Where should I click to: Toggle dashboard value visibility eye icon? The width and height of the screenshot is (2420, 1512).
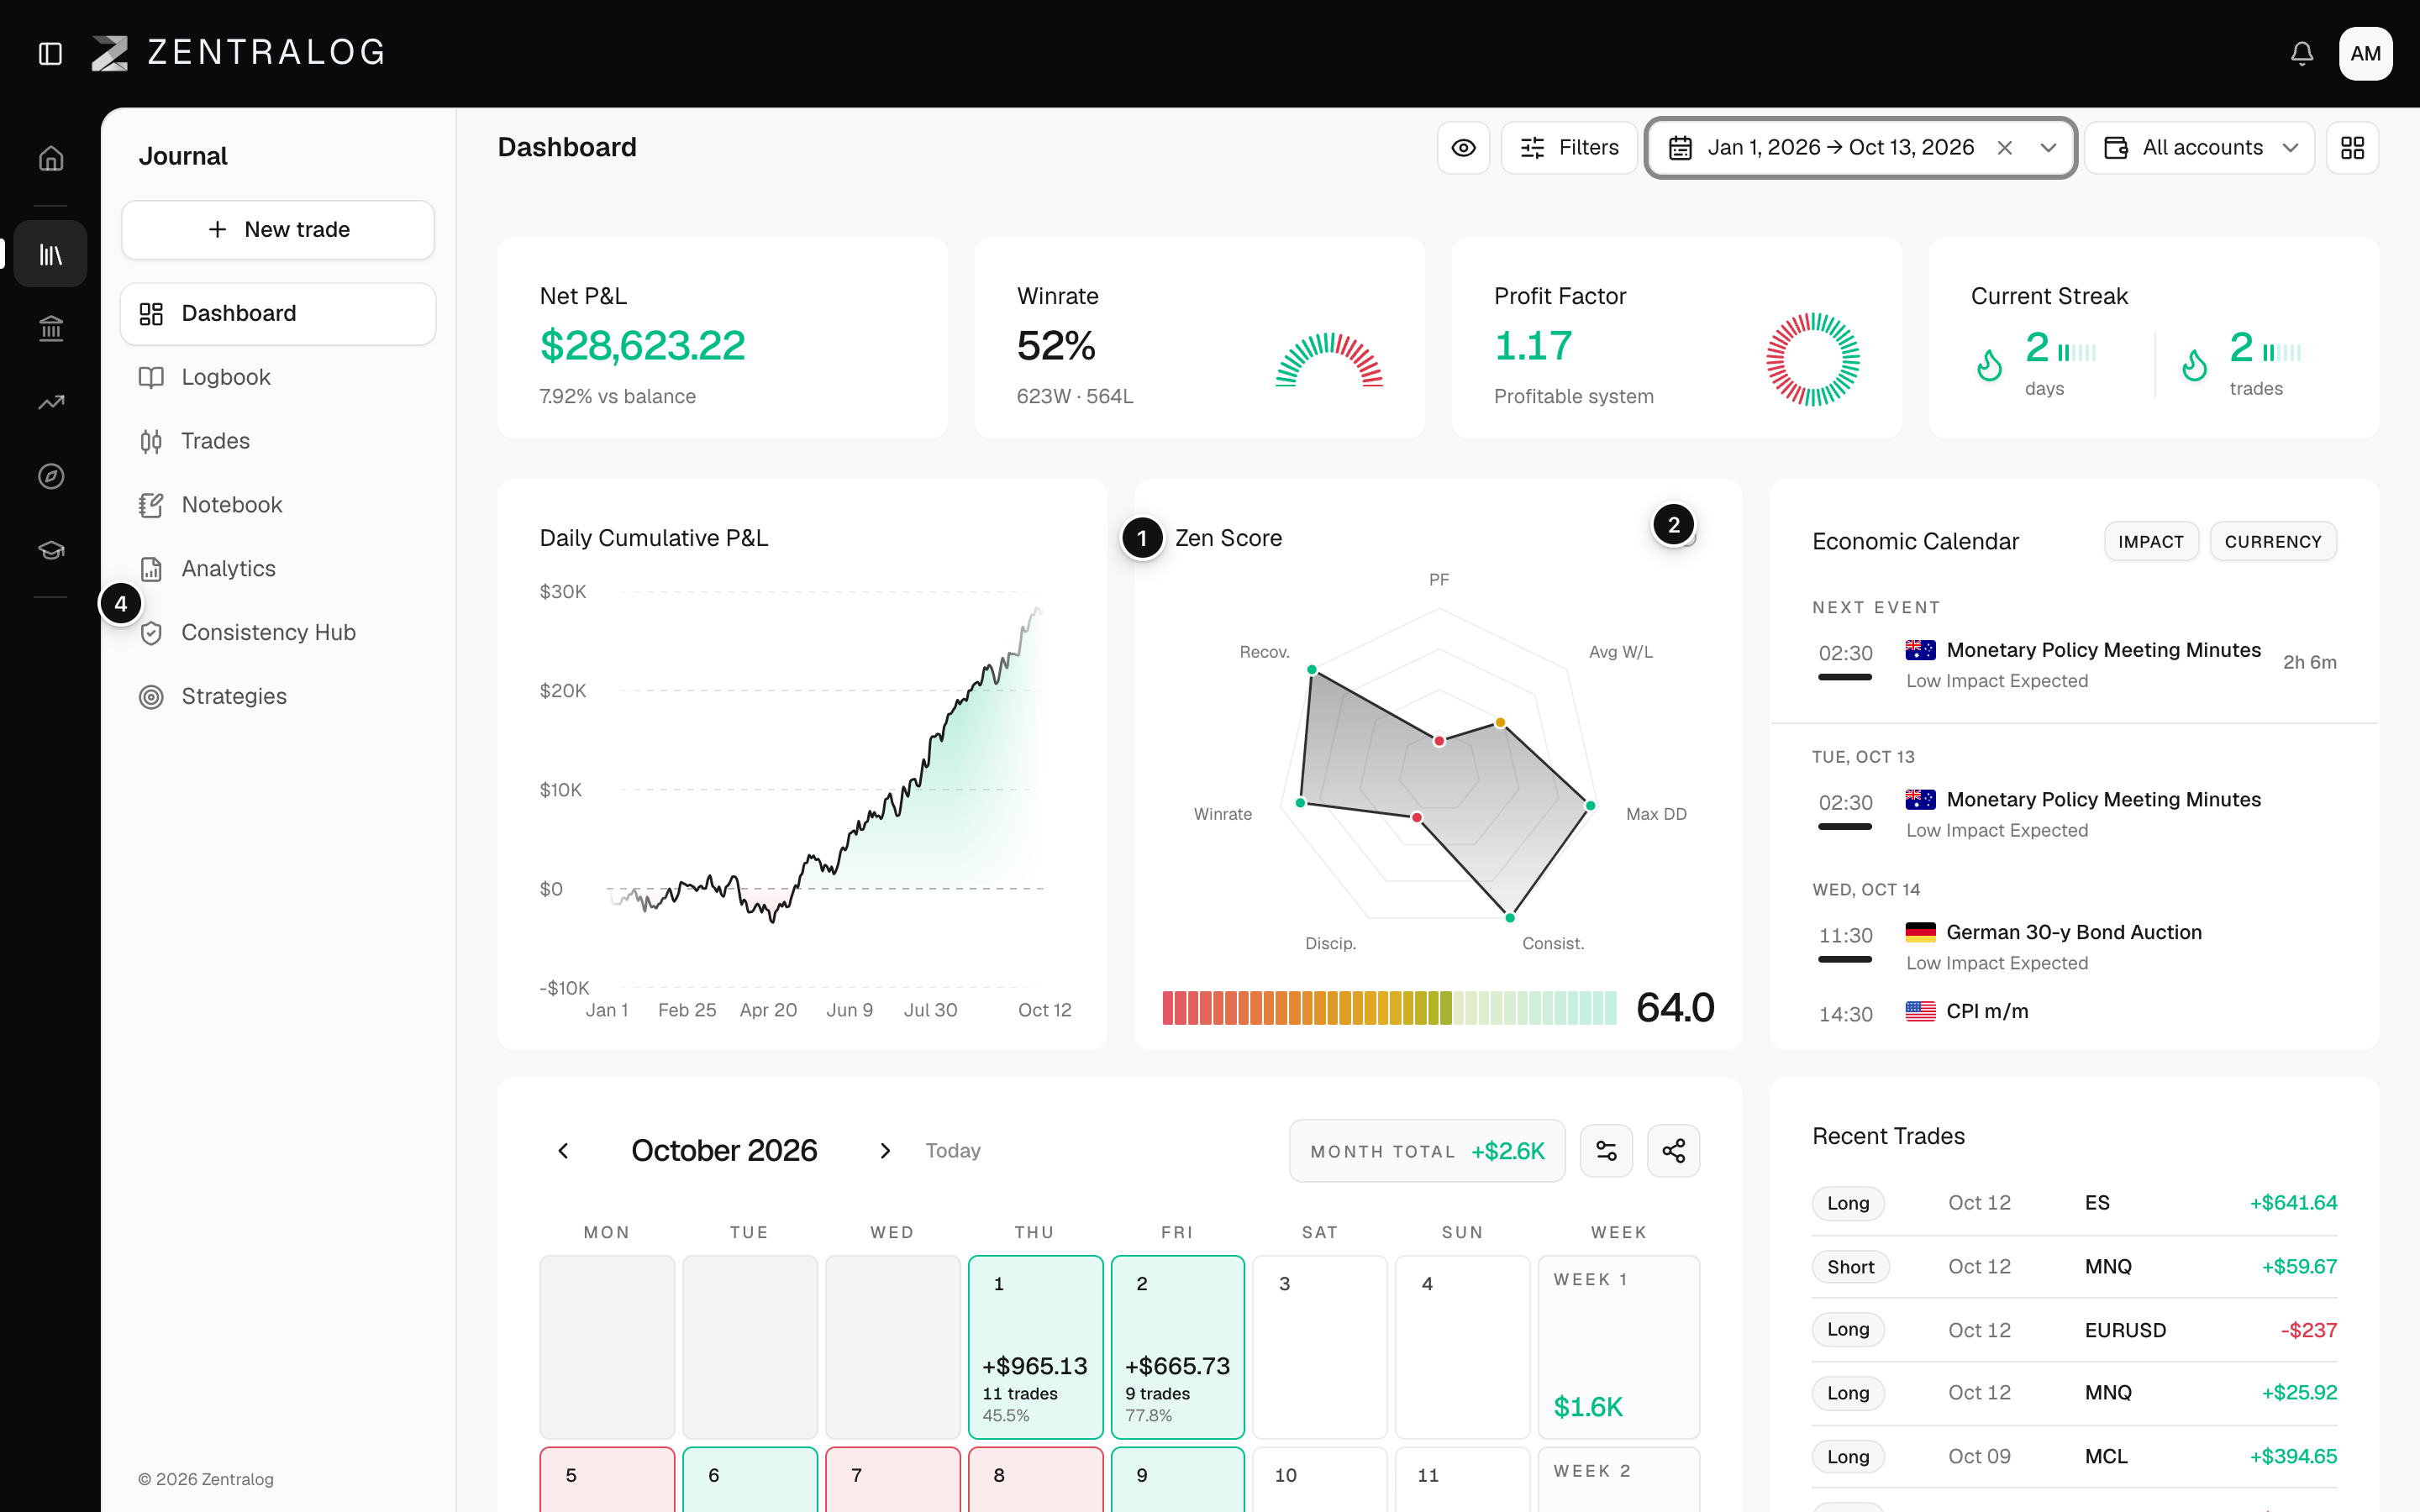pos(1463,148)
